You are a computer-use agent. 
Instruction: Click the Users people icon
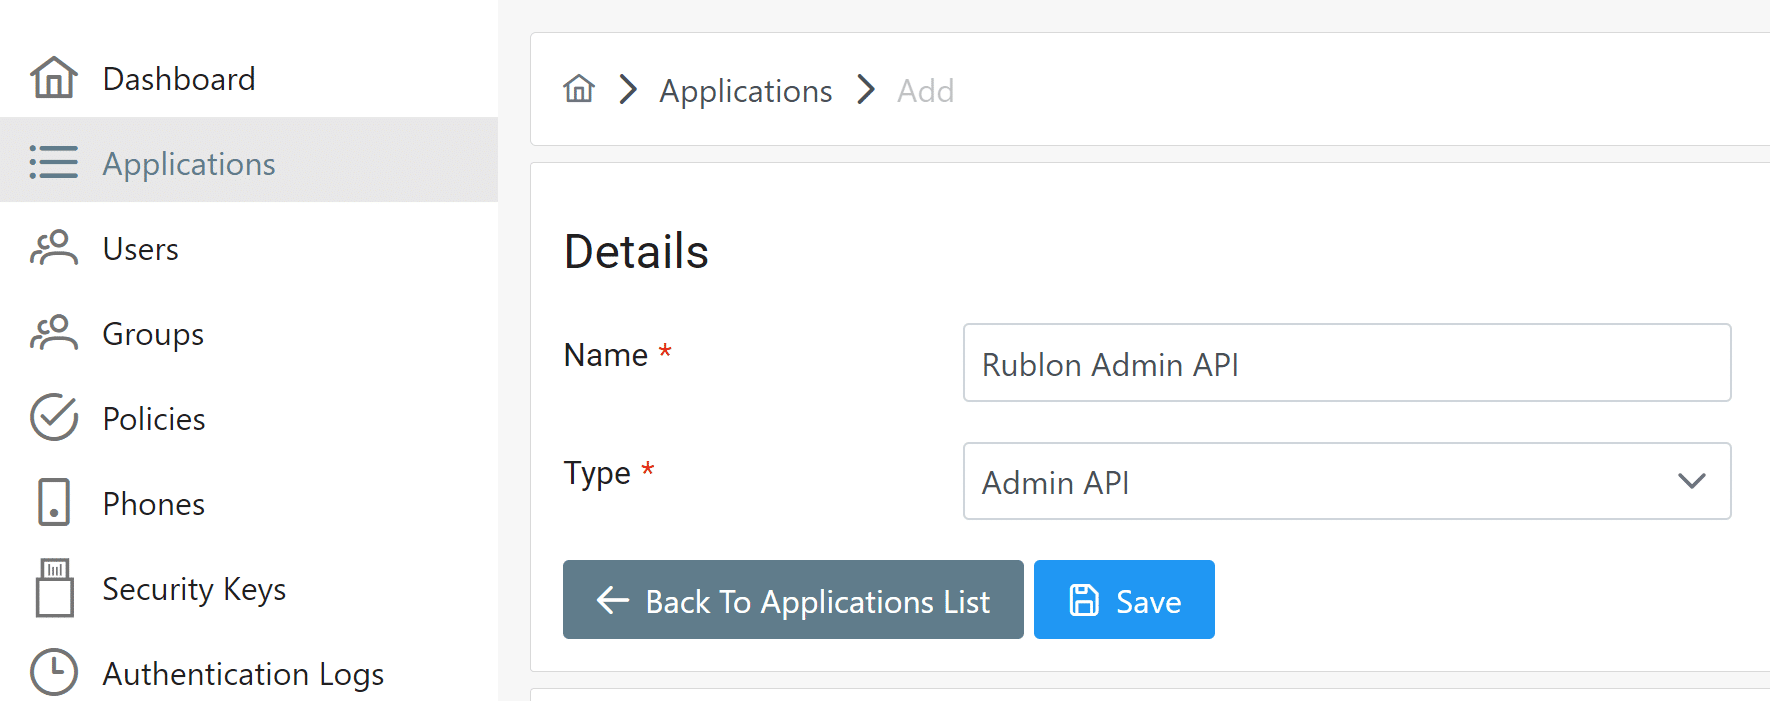(x=54, y=248)
